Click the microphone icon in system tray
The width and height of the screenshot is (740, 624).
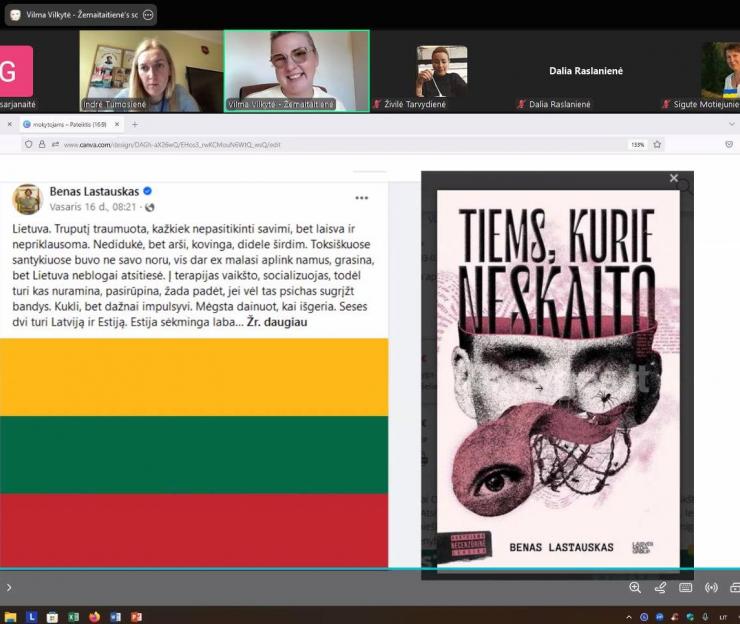(x=705, y=617)
